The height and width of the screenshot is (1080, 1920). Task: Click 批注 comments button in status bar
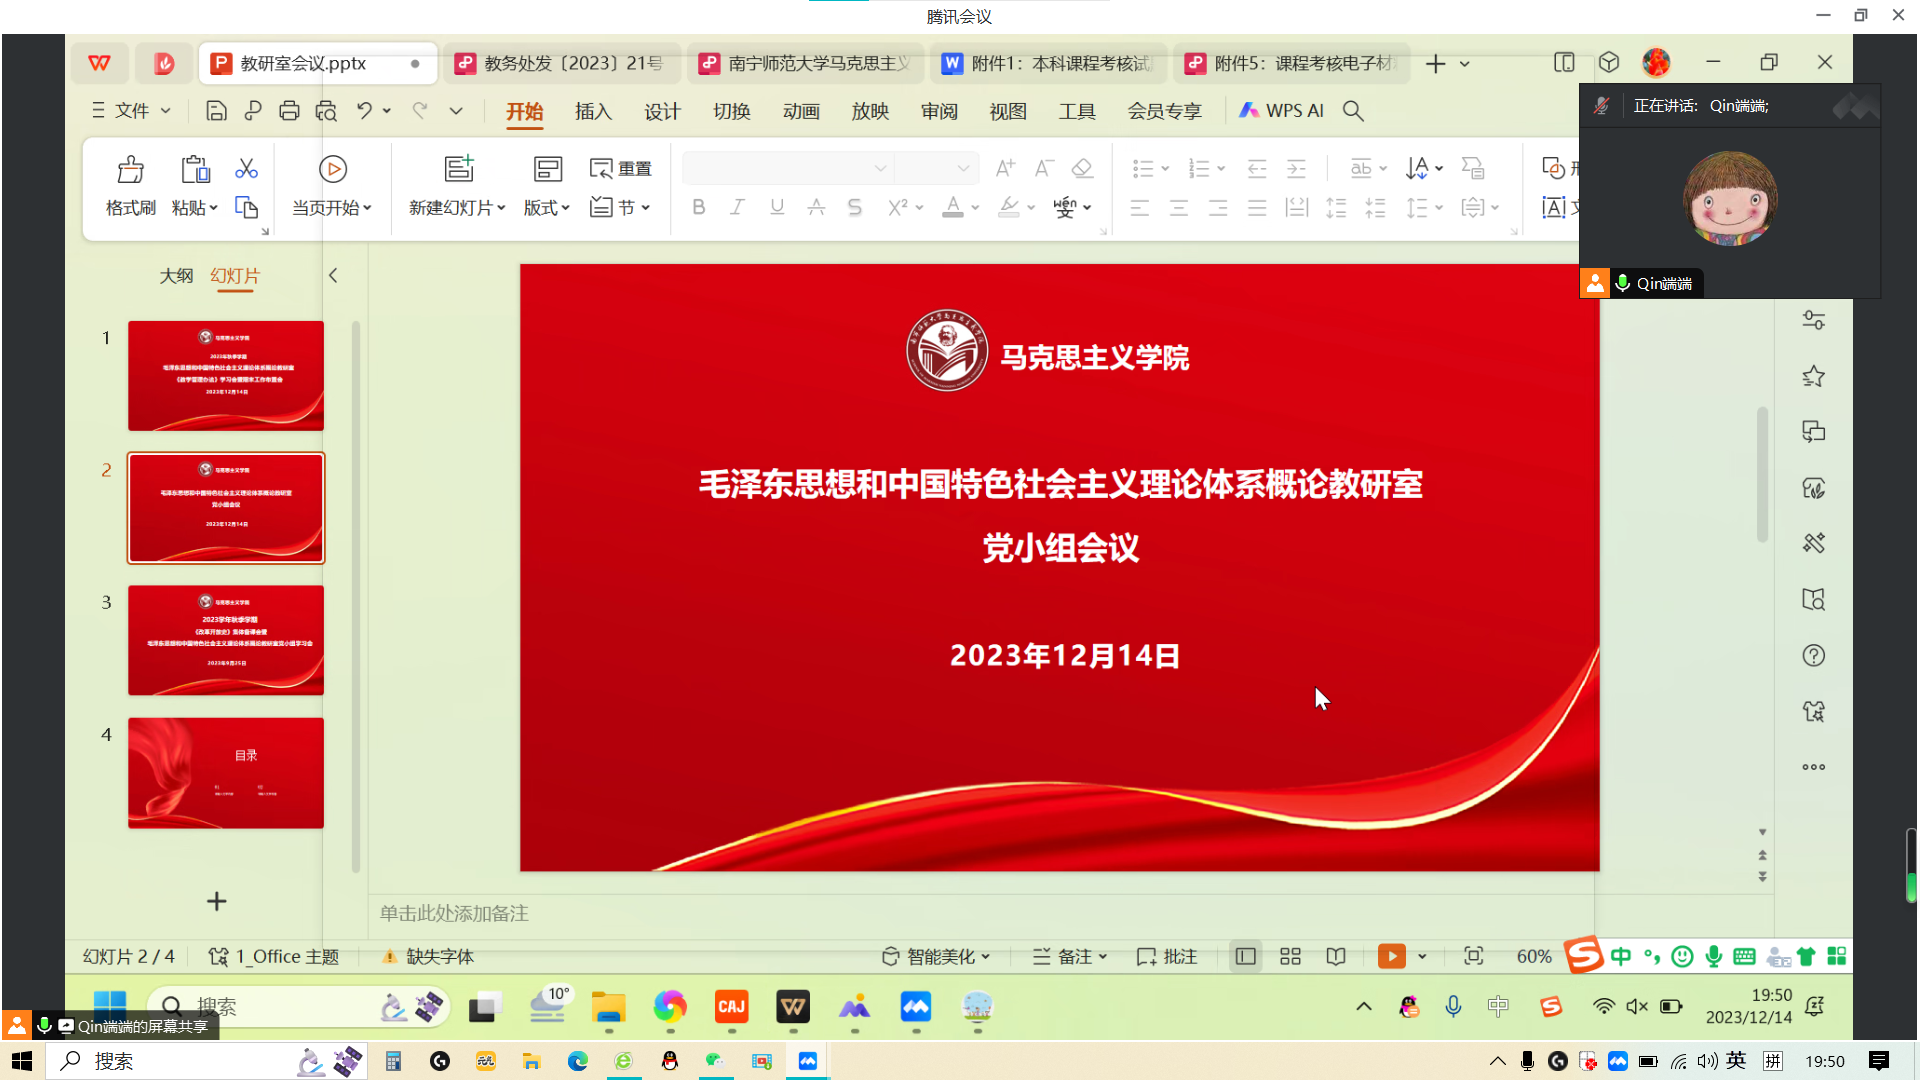tap(1167, 957)
